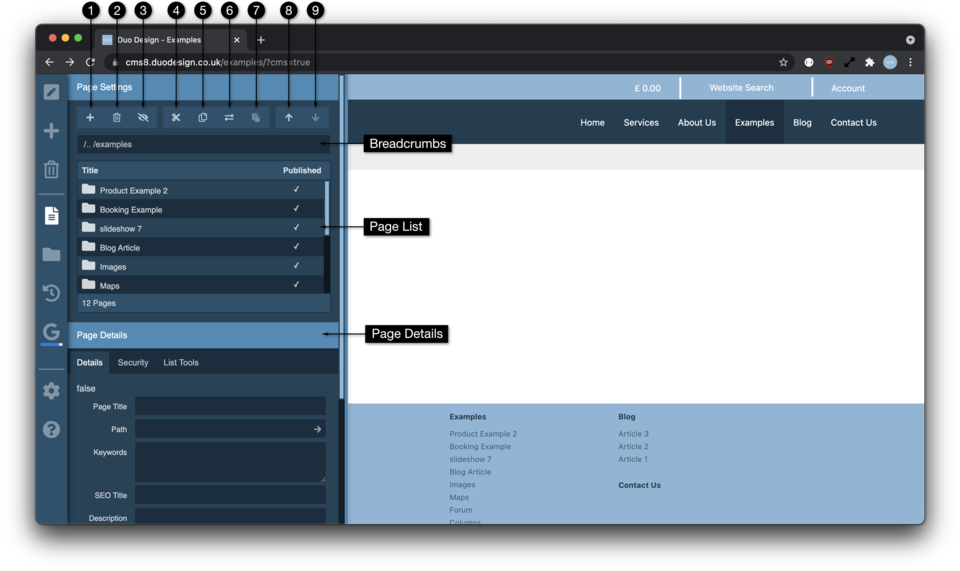Toggle published check for Maps row

tap(296, 285)
